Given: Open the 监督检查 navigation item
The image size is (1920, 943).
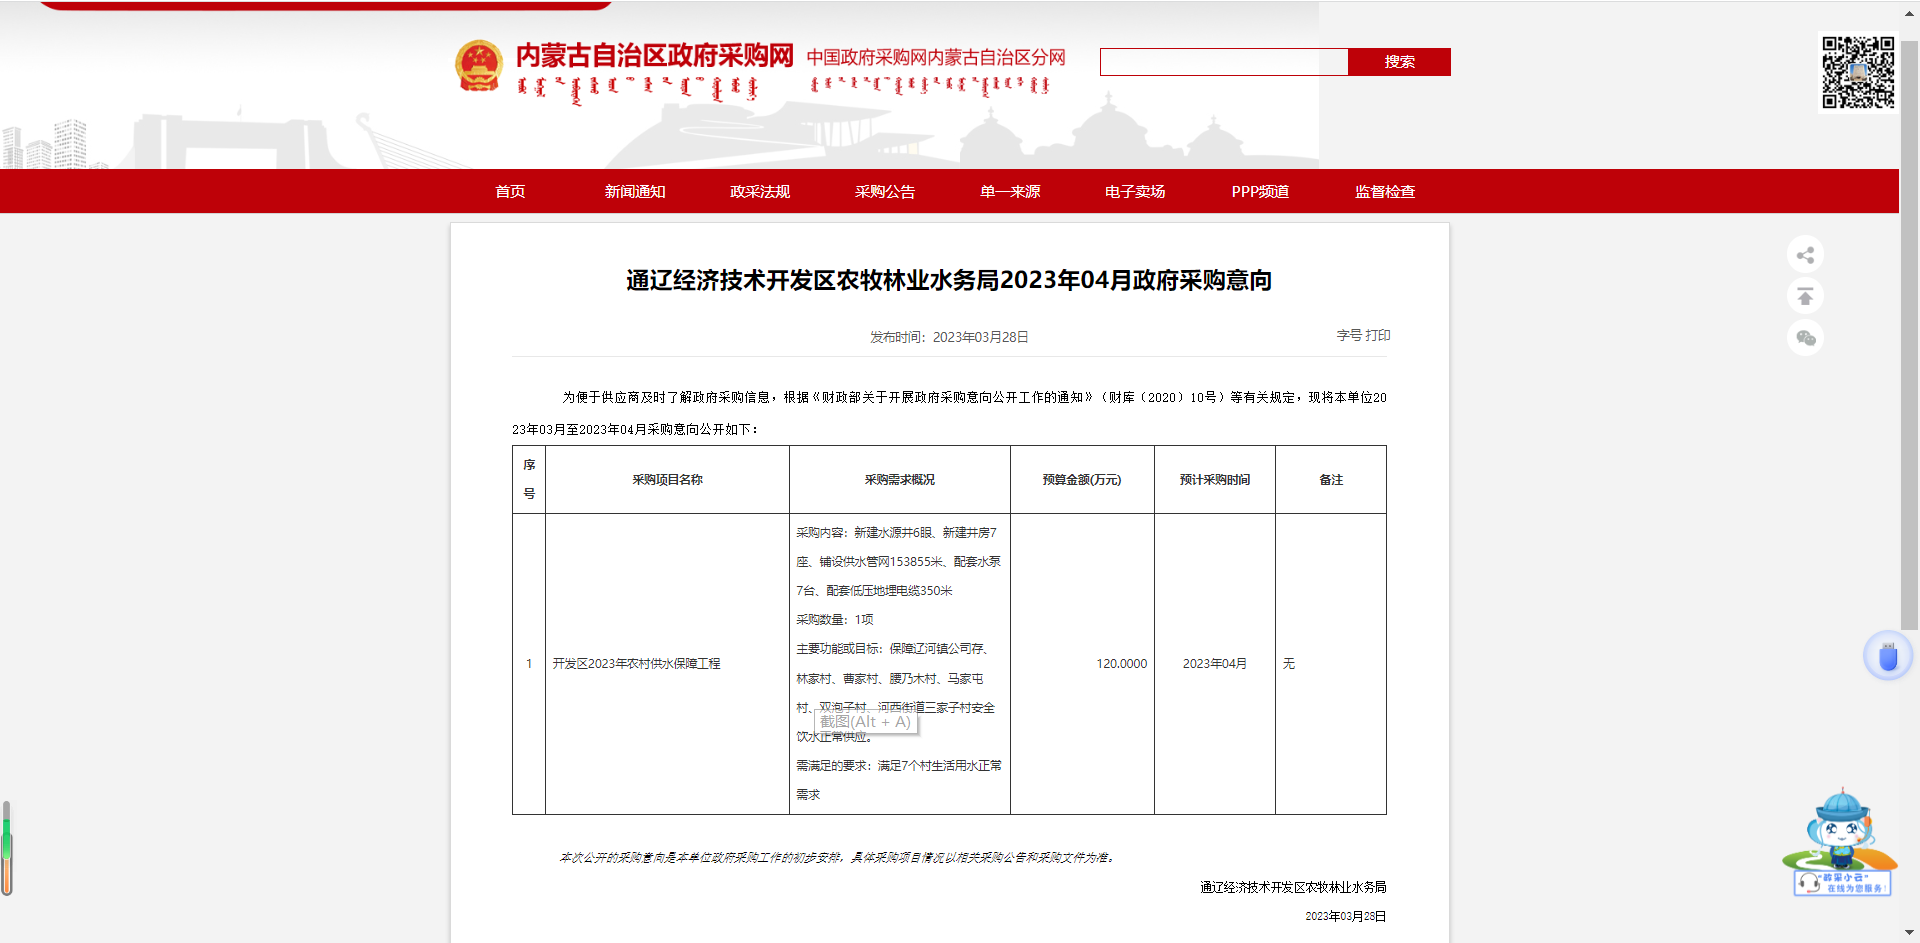Looking at the screenshot, I should 1385,191.
